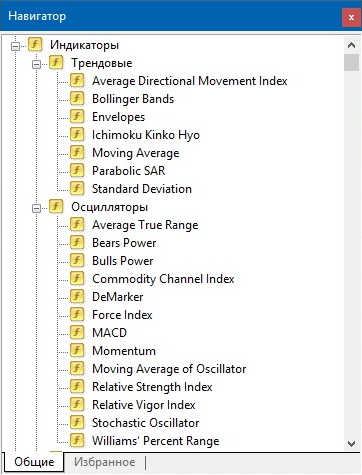Collapse the Трендовые group
Screen dimensions: 362x475
click(36, 64)
